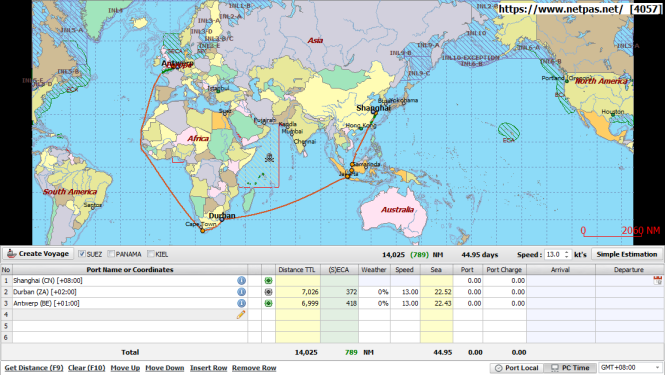Click the Simple Estimation button
Image resolution: width=665 pixels, height=375 pixels.
tap(627, 254)
